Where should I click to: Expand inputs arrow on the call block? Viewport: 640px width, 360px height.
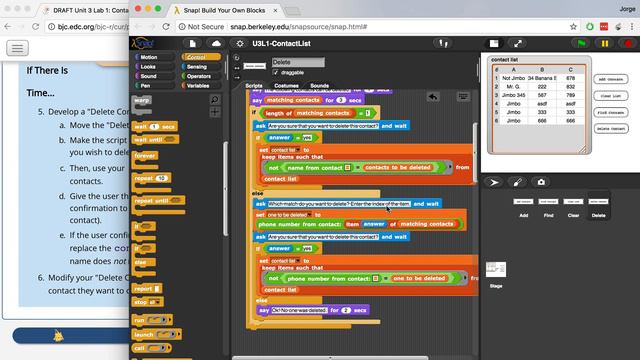point(169,348)
